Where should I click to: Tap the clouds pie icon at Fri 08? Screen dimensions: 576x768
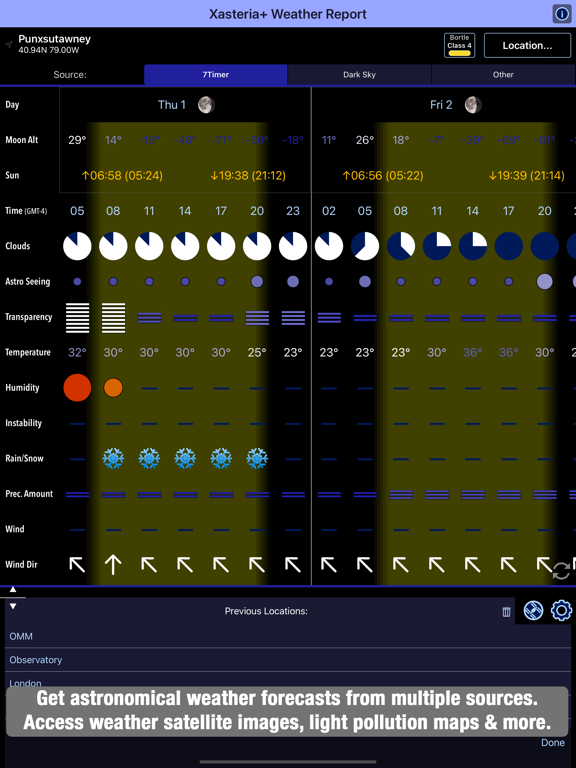coord(401,246)
